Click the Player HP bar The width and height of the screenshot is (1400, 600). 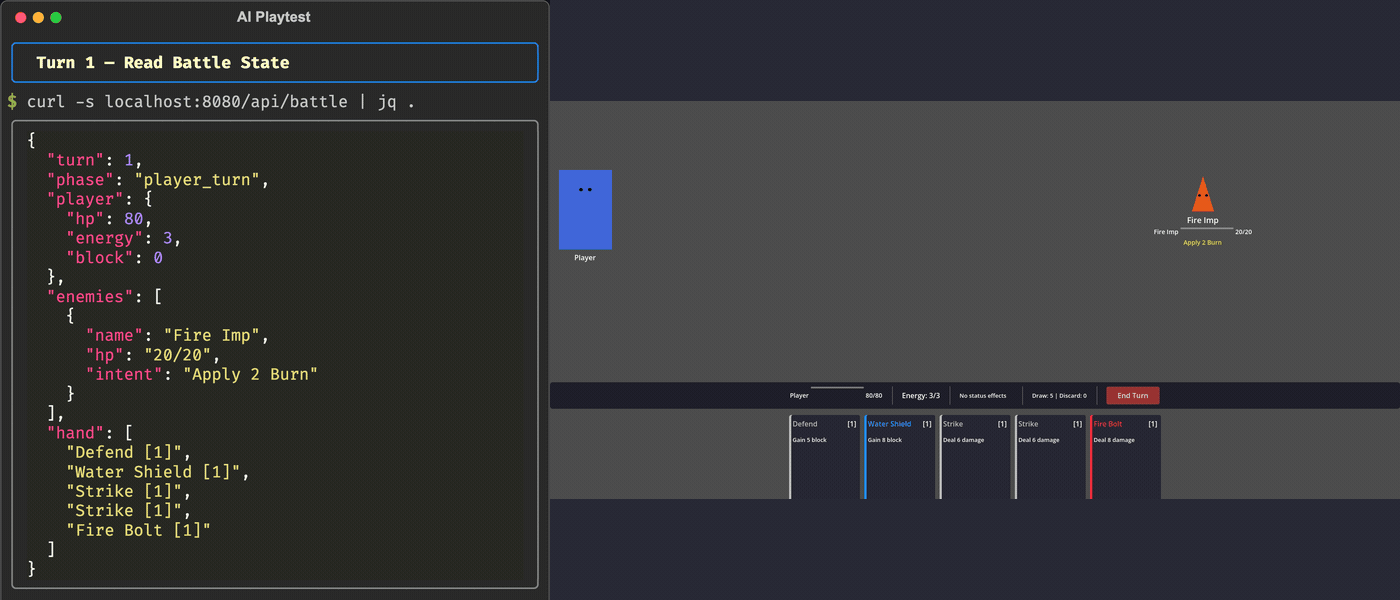838,388
